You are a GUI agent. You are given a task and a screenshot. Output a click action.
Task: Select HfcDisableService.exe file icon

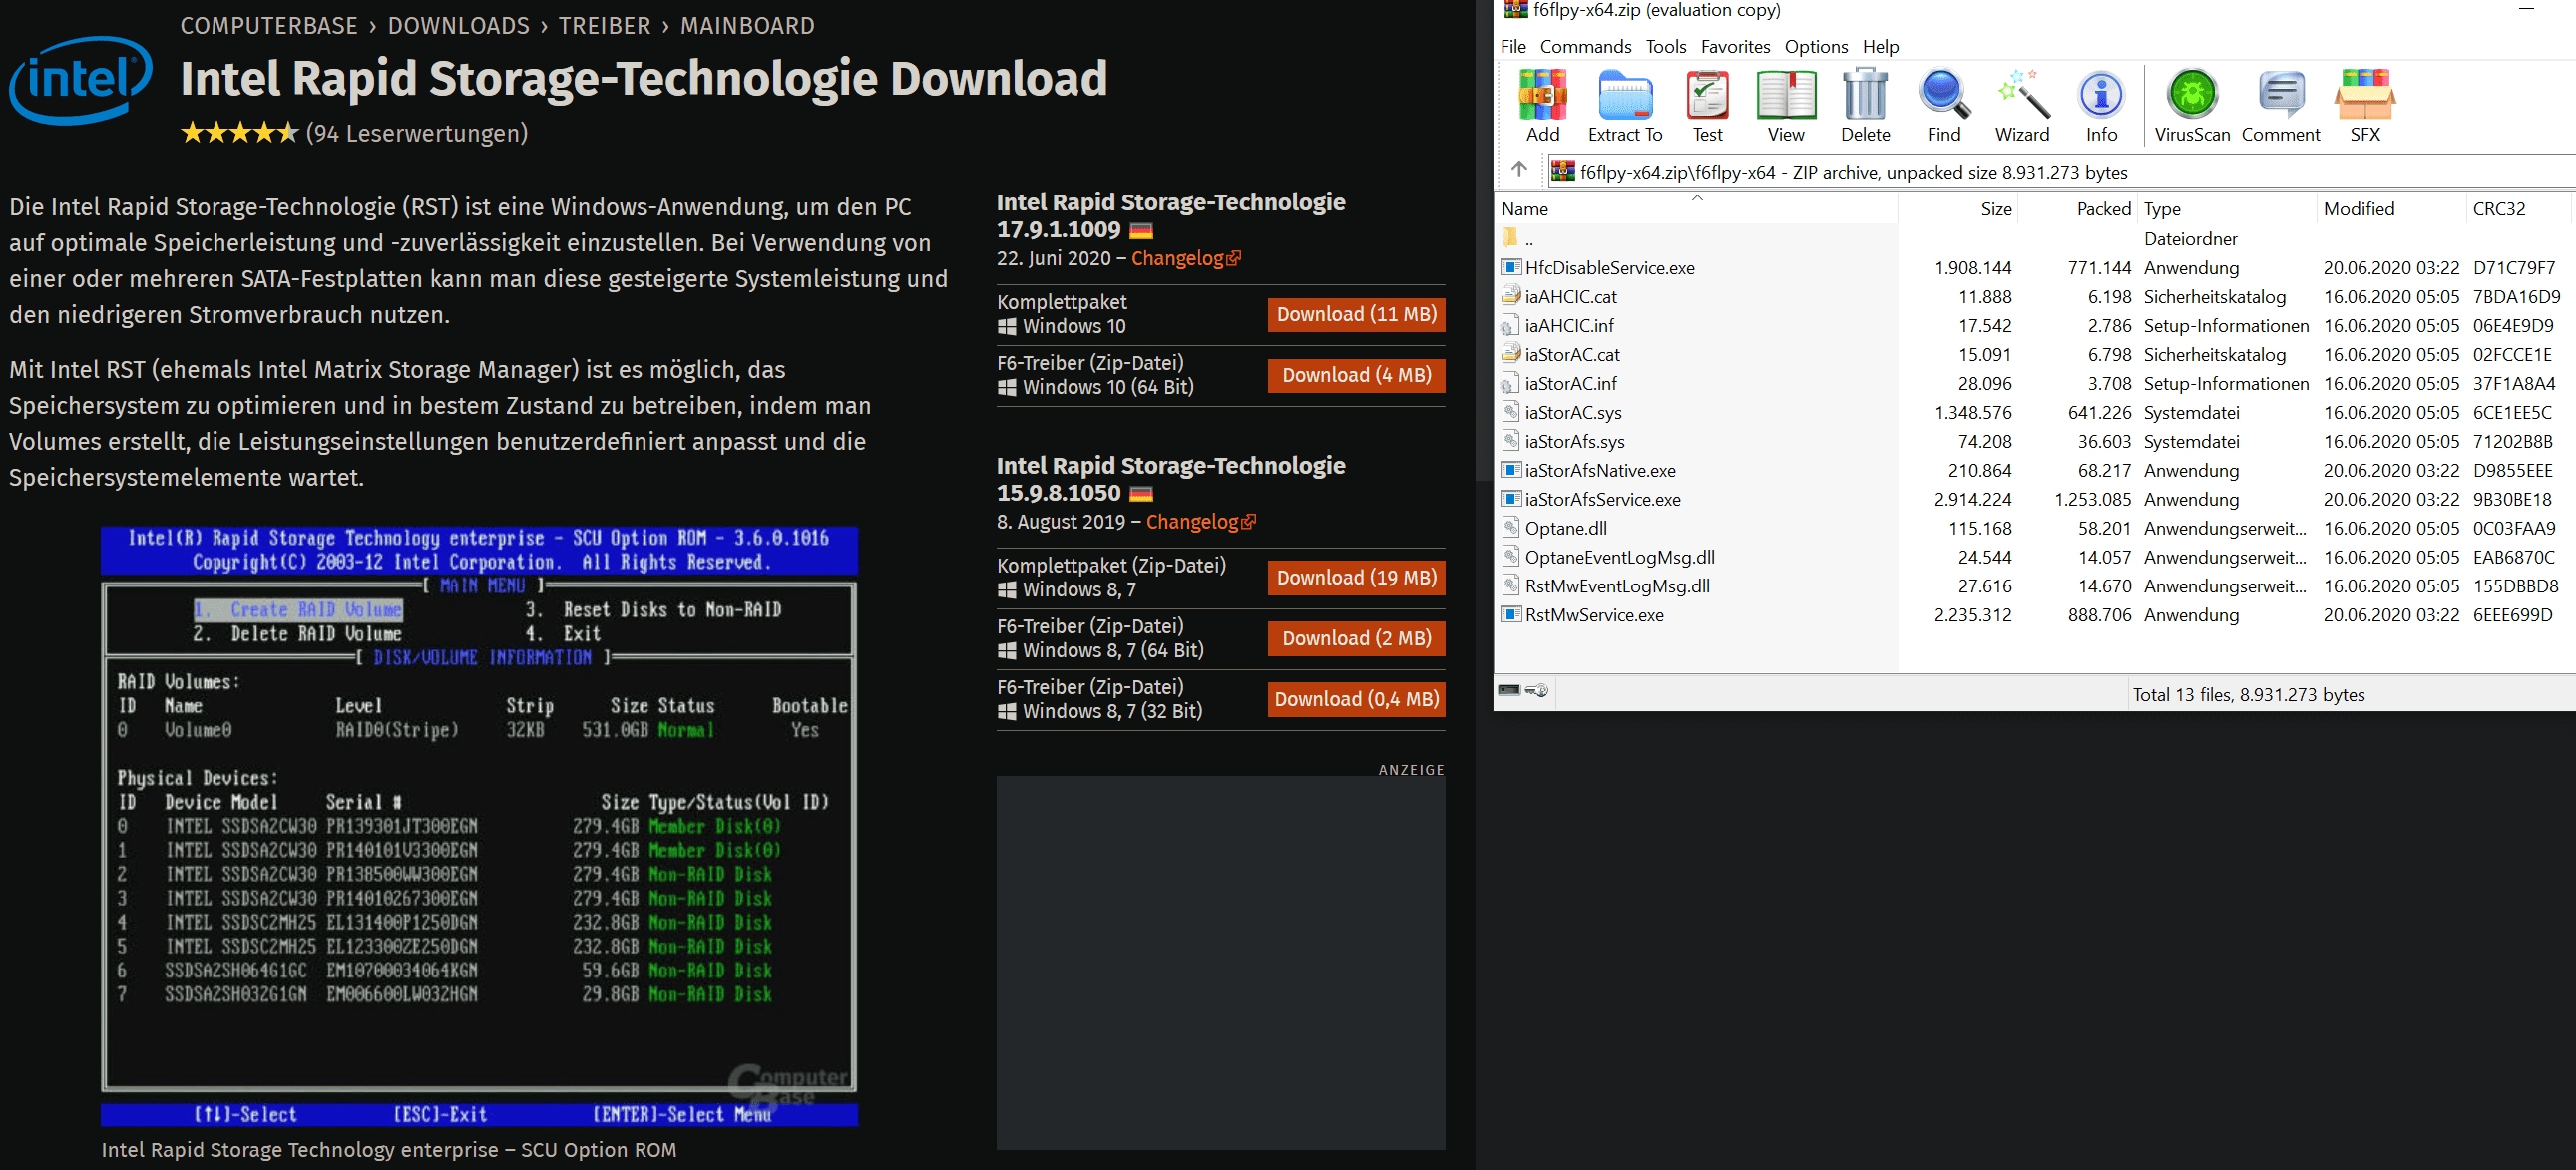click(x=1511, y=268)
